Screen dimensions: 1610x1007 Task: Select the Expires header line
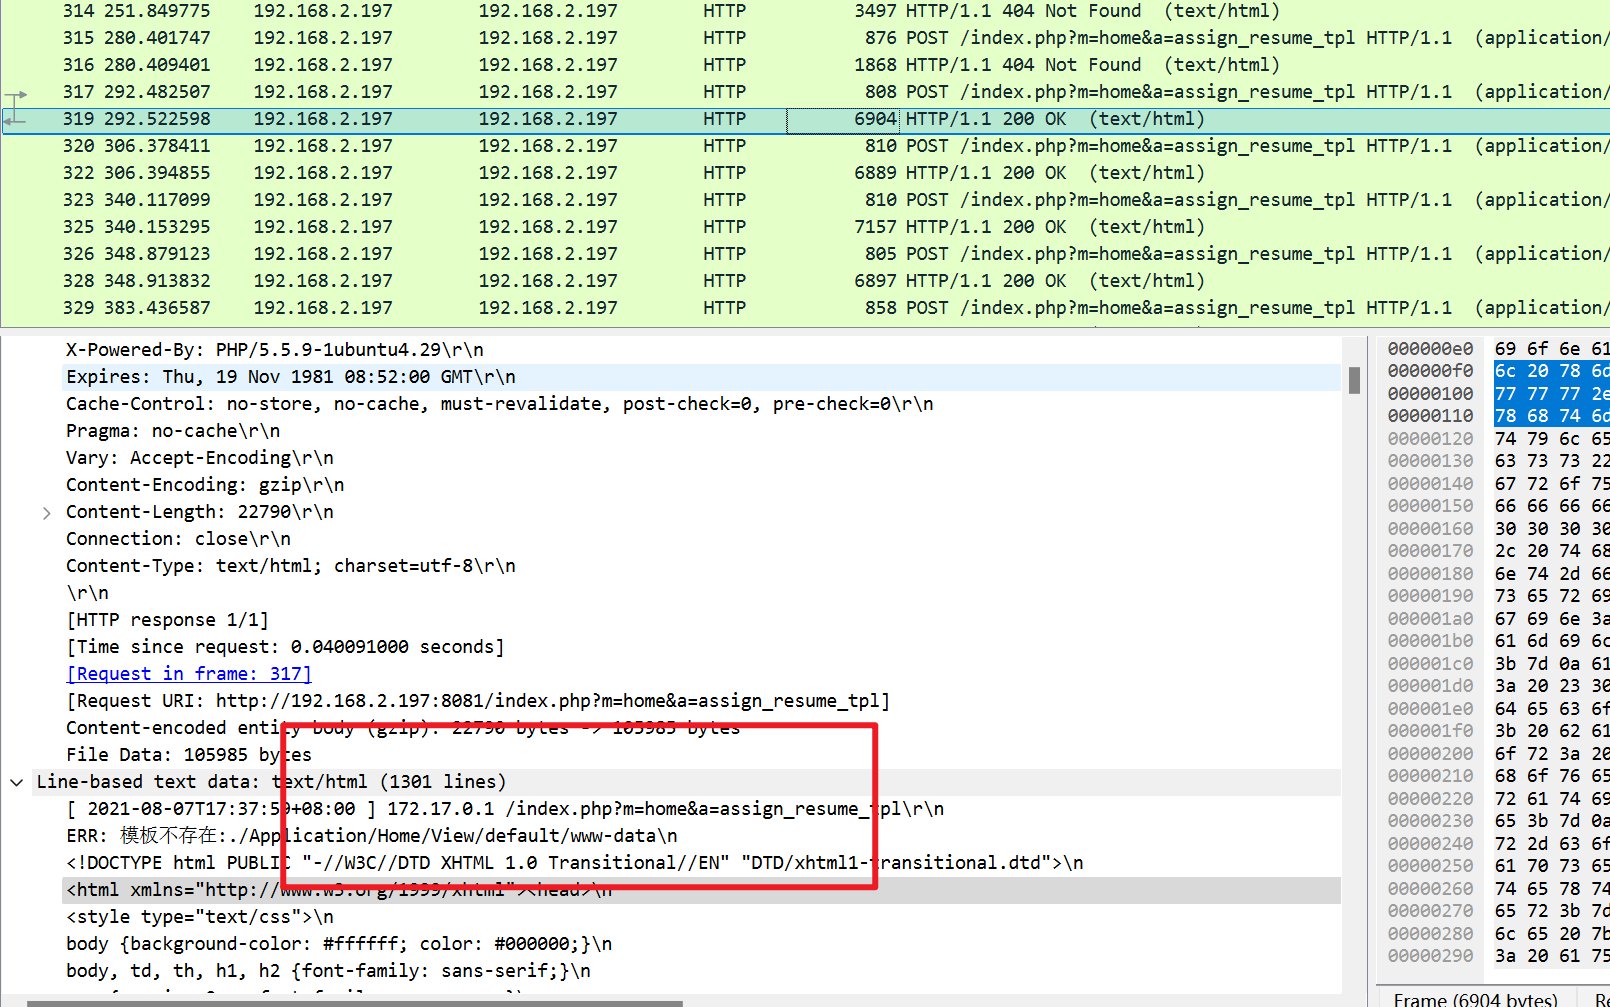click(291, 377)
